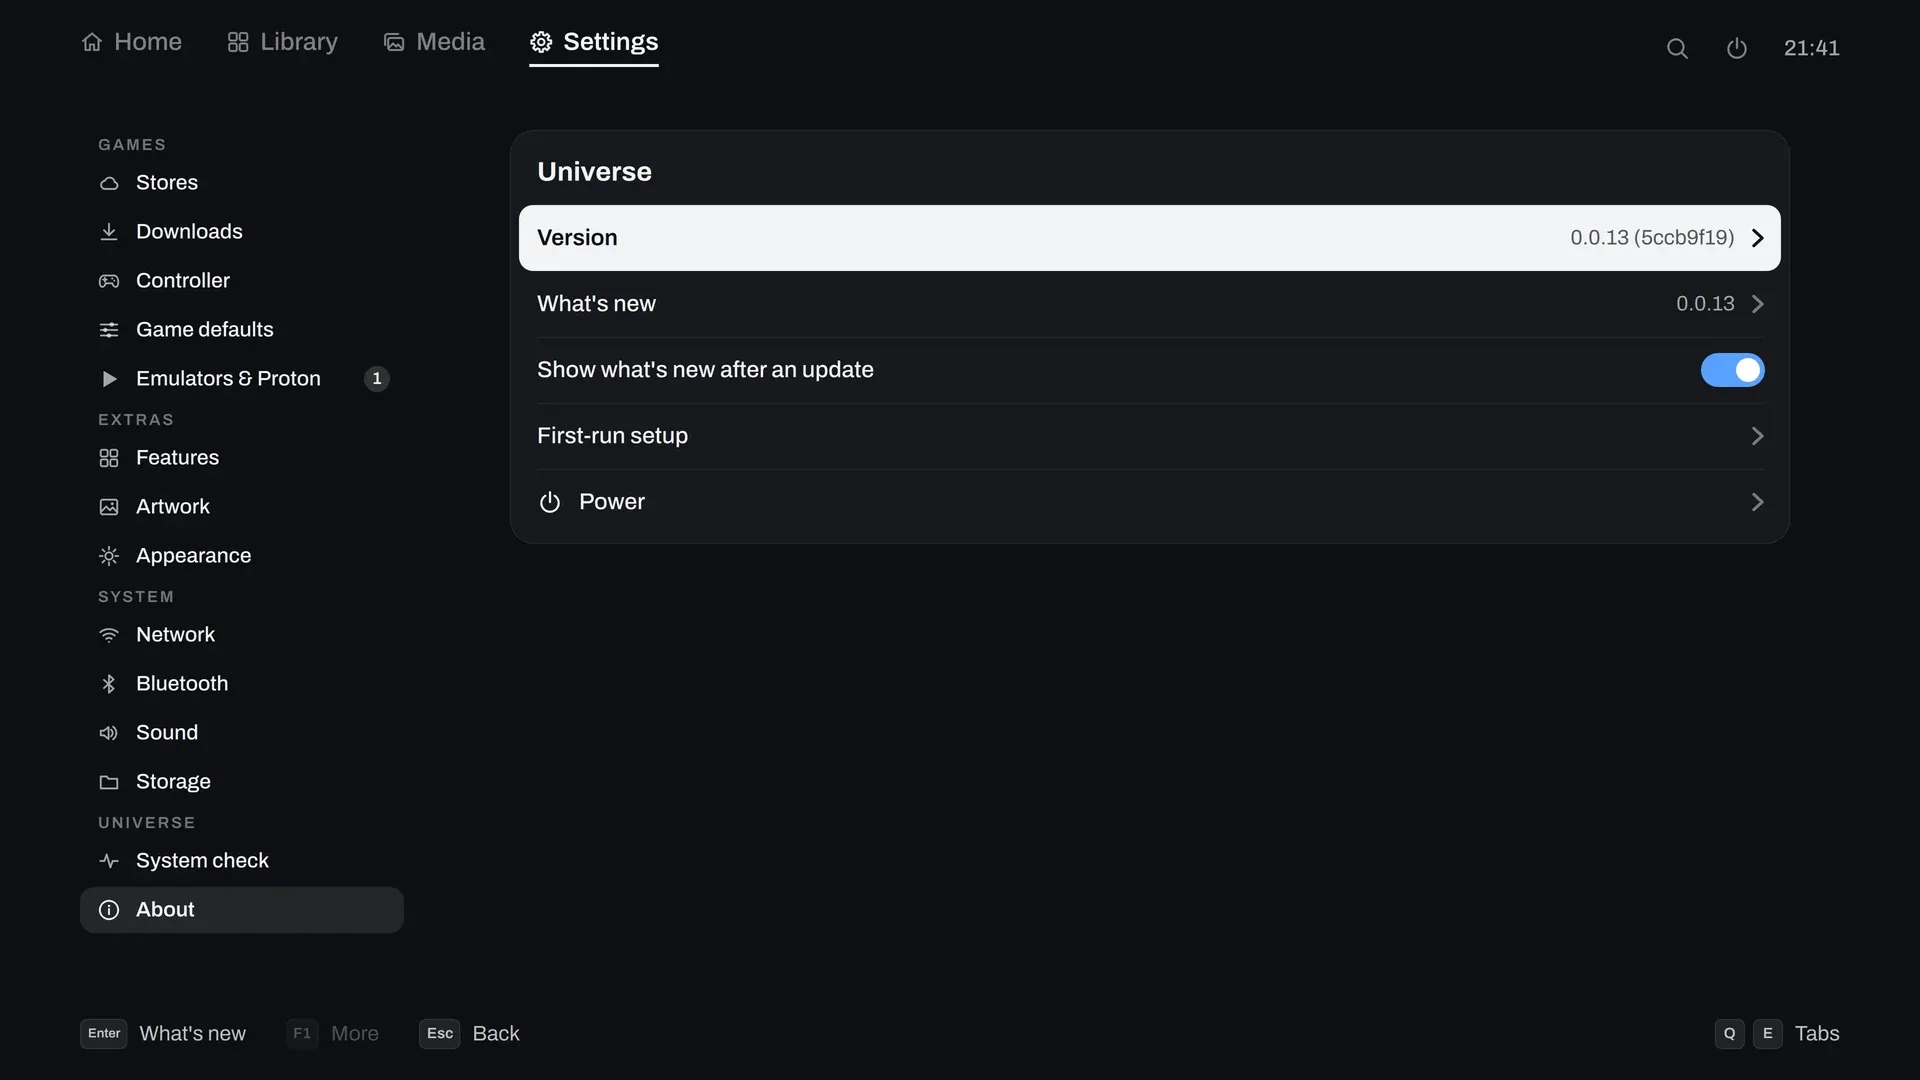Open What's new row chevron

click(1757, 304)
